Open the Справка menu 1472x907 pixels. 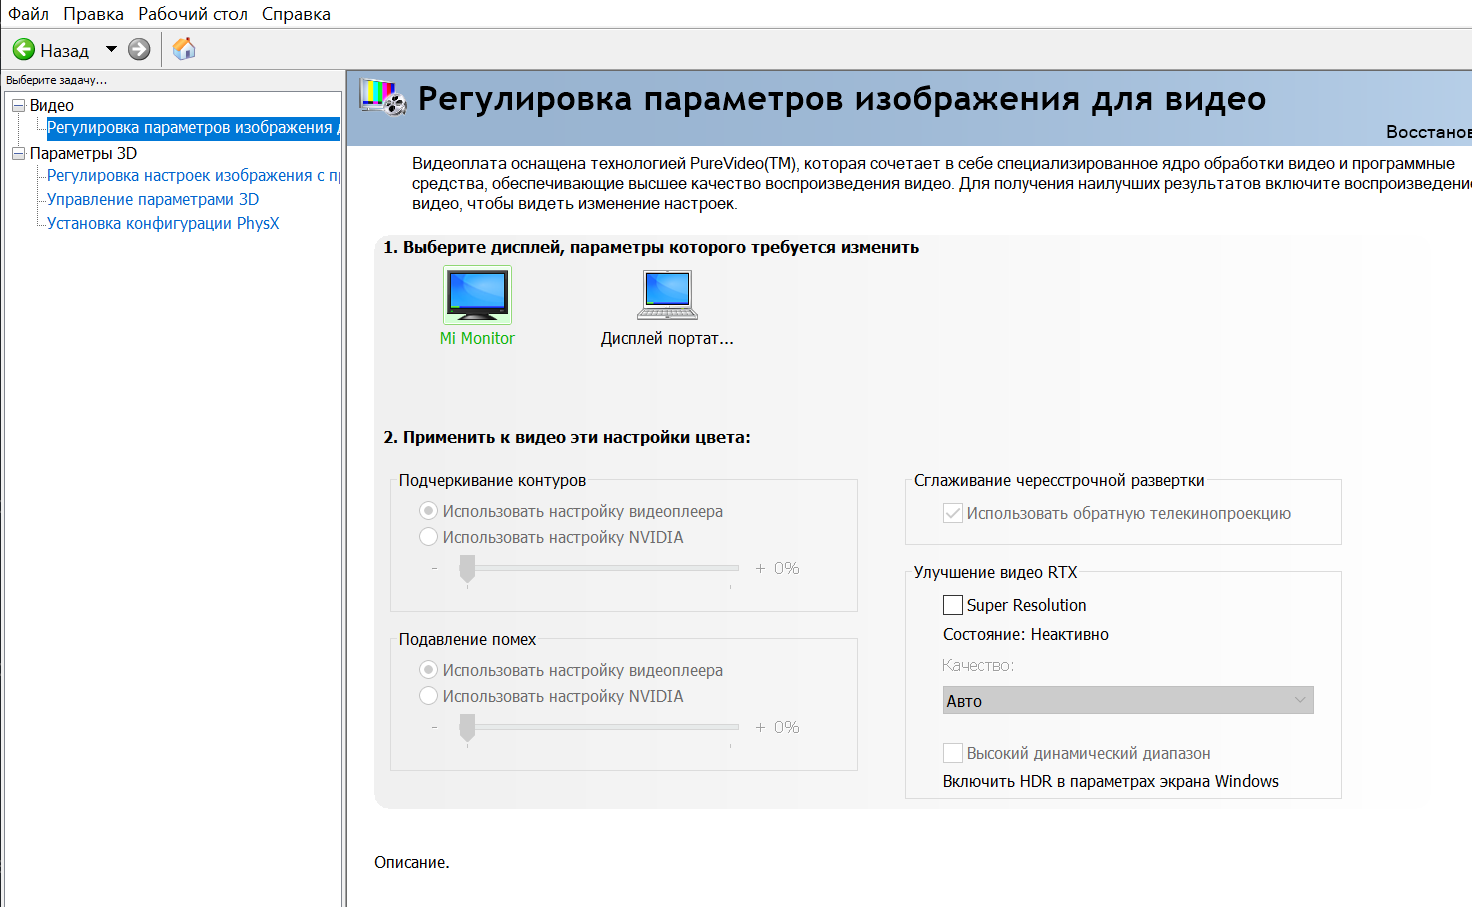296,14
